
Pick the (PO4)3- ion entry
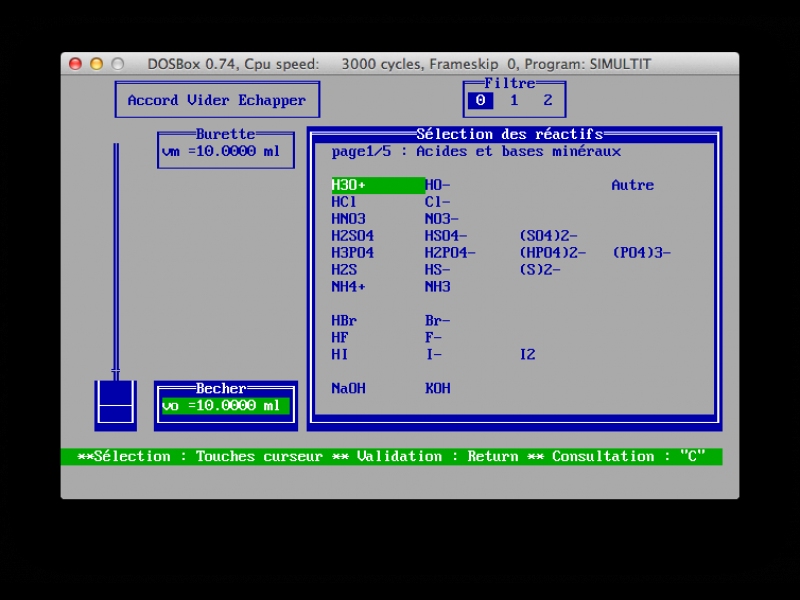point(641,253)
